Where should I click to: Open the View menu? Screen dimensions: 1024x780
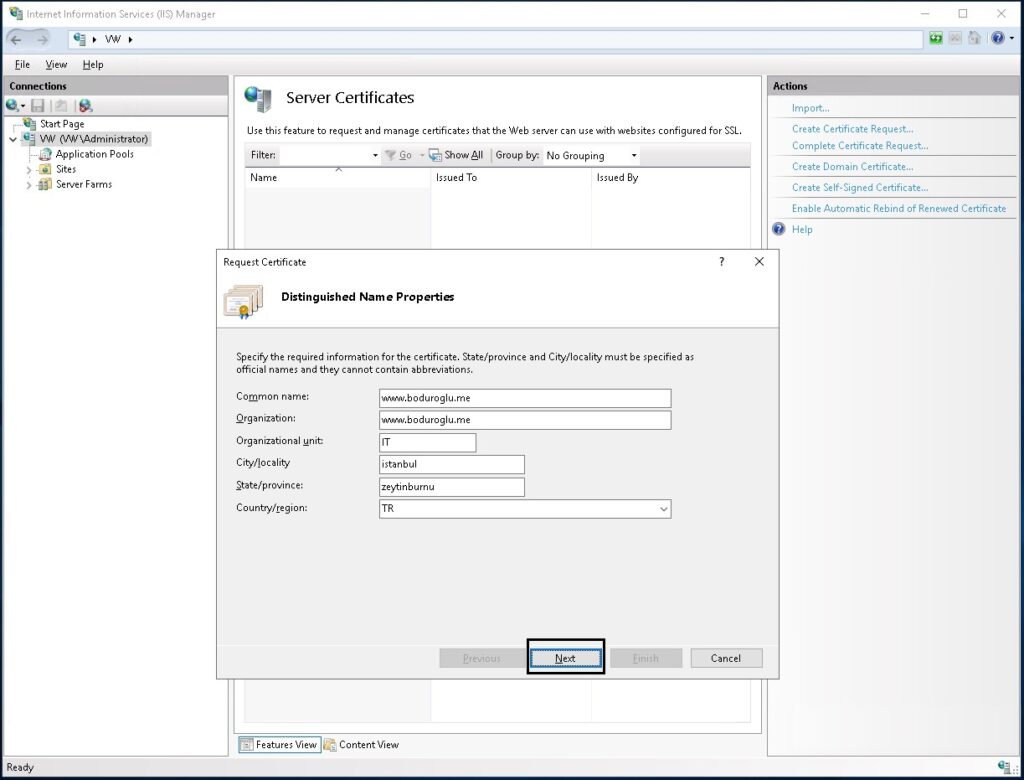click(x=56, y=64)
